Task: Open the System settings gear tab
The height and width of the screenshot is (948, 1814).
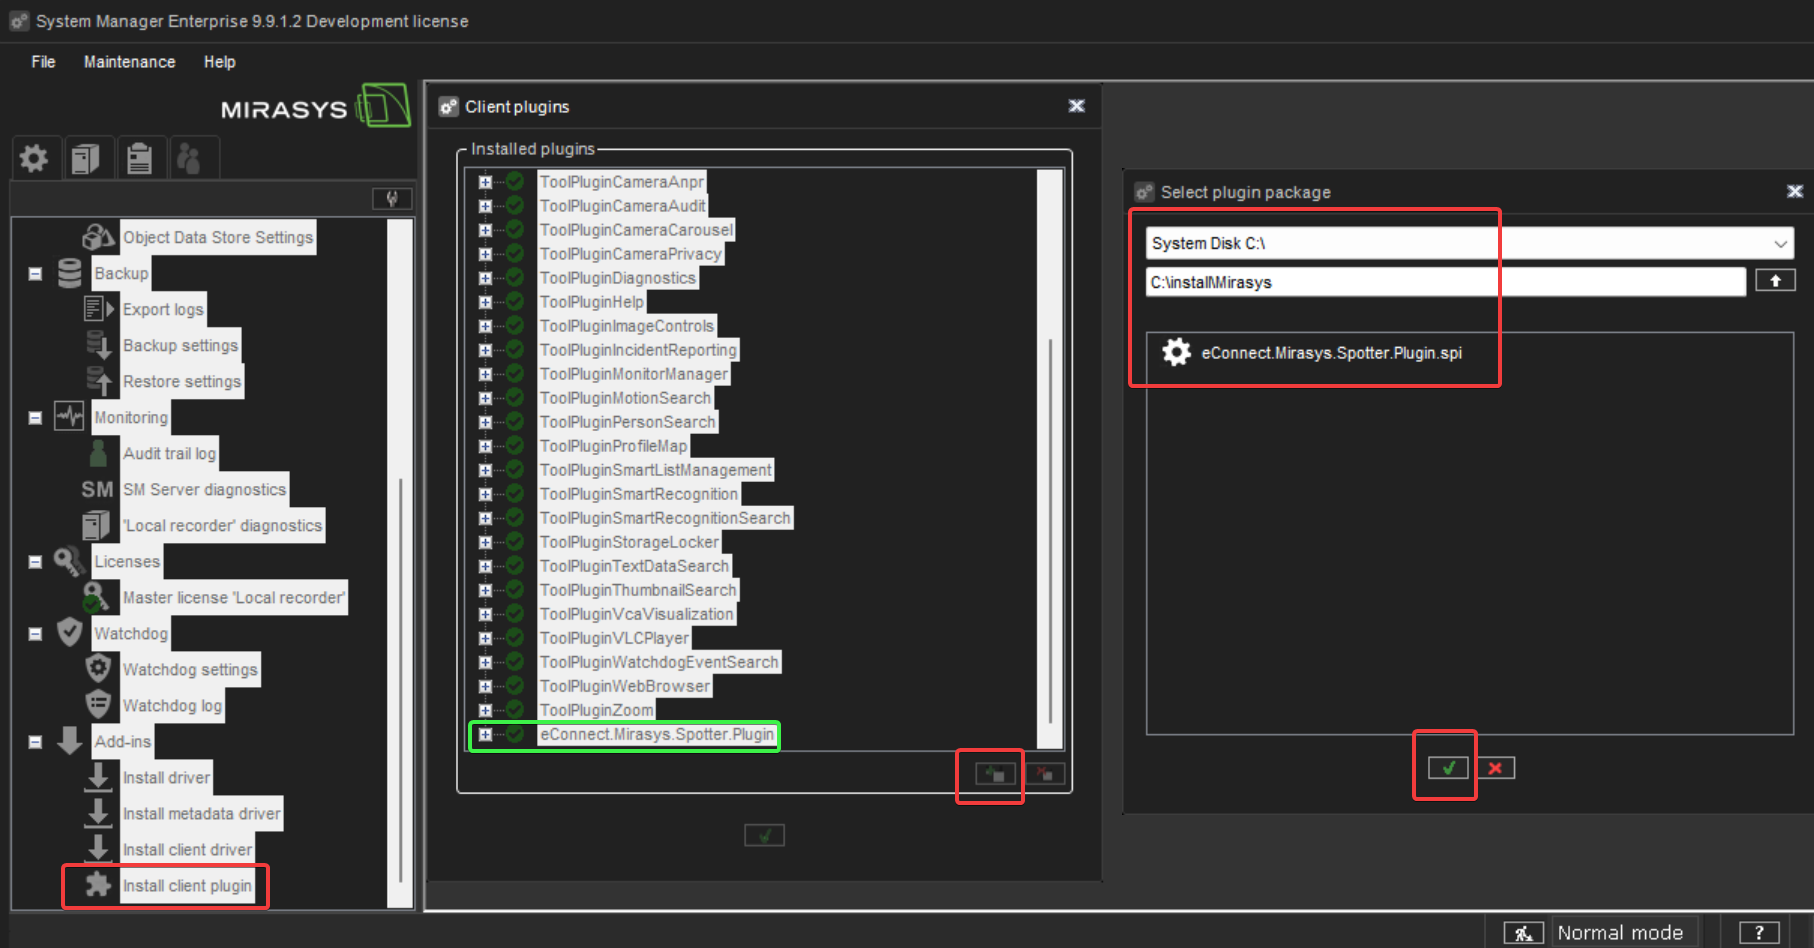Action: pyautogui.click(x=35, y=157)
